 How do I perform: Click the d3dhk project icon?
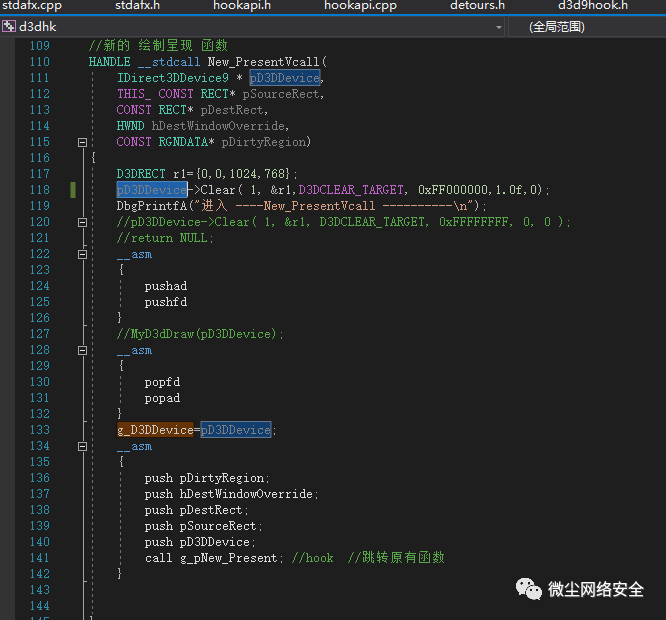pyautogui.click(x=8, y=27)
